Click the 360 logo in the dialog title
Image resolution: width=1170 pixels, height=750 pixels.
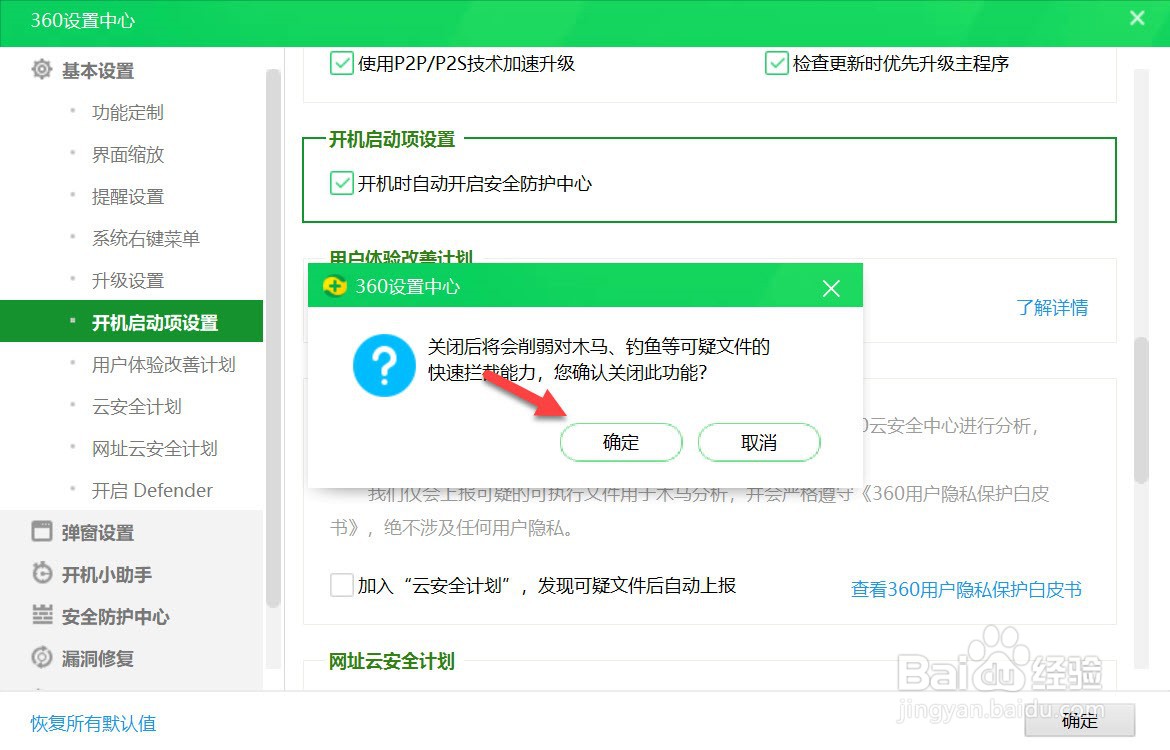click(334, 287)
